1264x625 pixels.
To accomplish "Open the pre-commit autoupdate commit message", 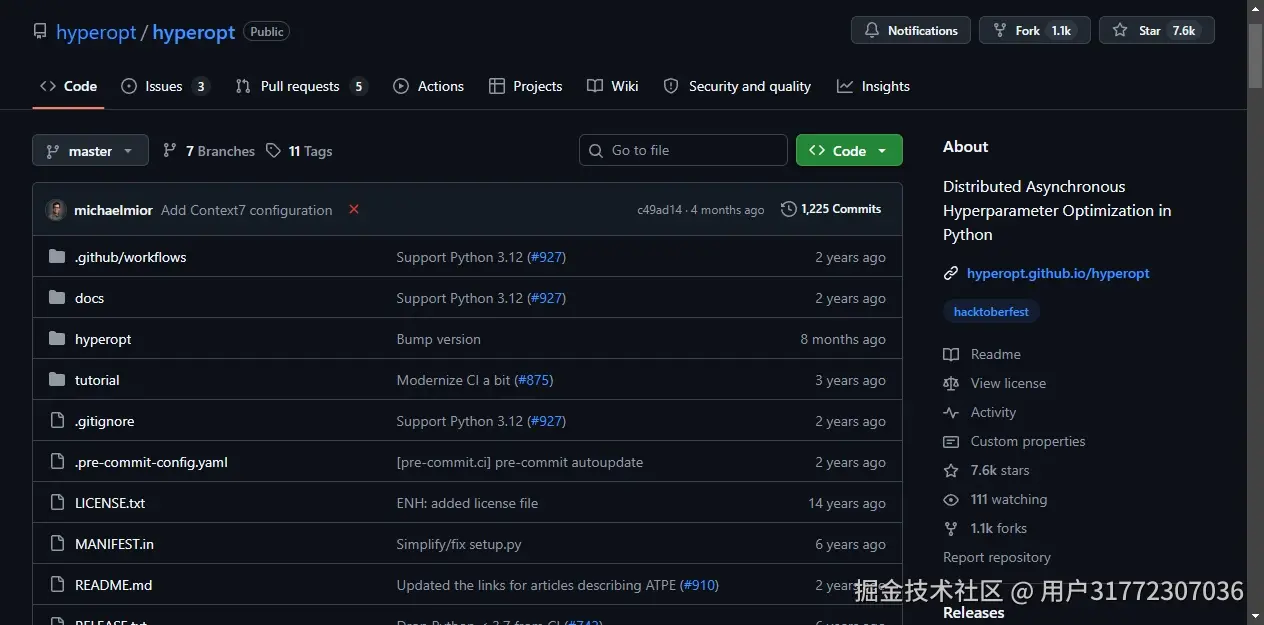I will [x=520, y=462].
